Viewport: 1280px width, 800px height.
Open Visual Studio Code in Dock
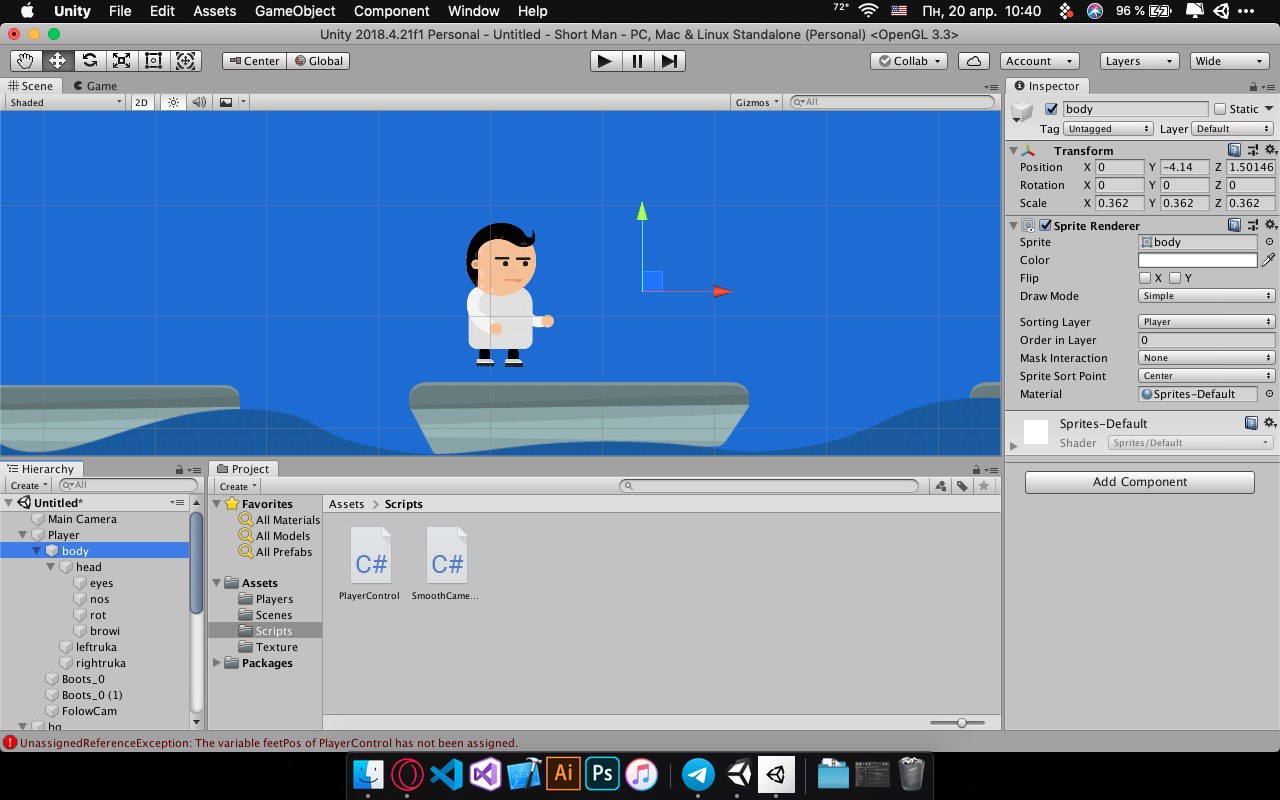click(447, 774)
